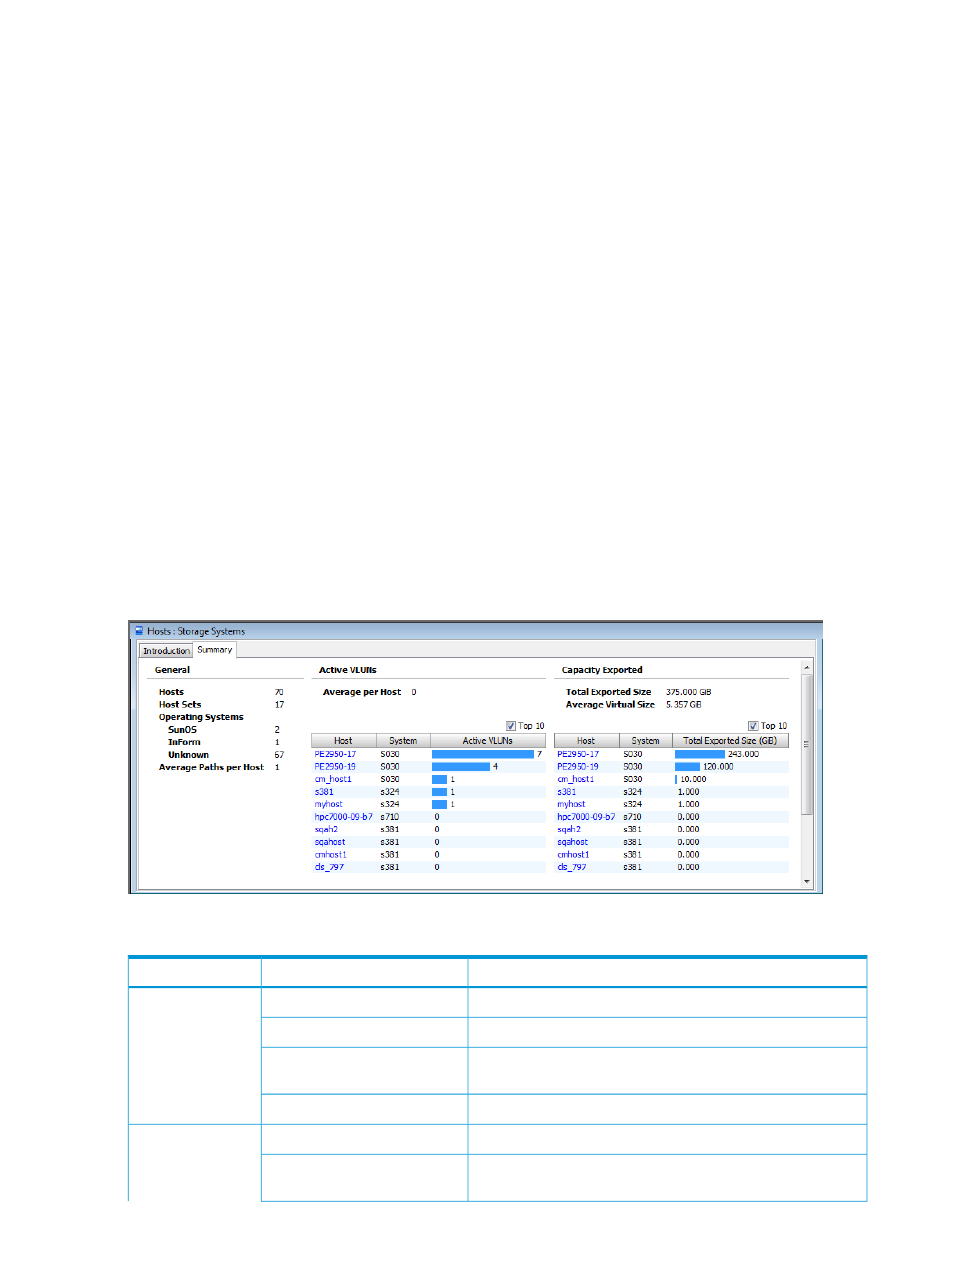Click scrollbar down arrow of summary panel
The image size is (954, 1270).
click(x=807, y=882)
